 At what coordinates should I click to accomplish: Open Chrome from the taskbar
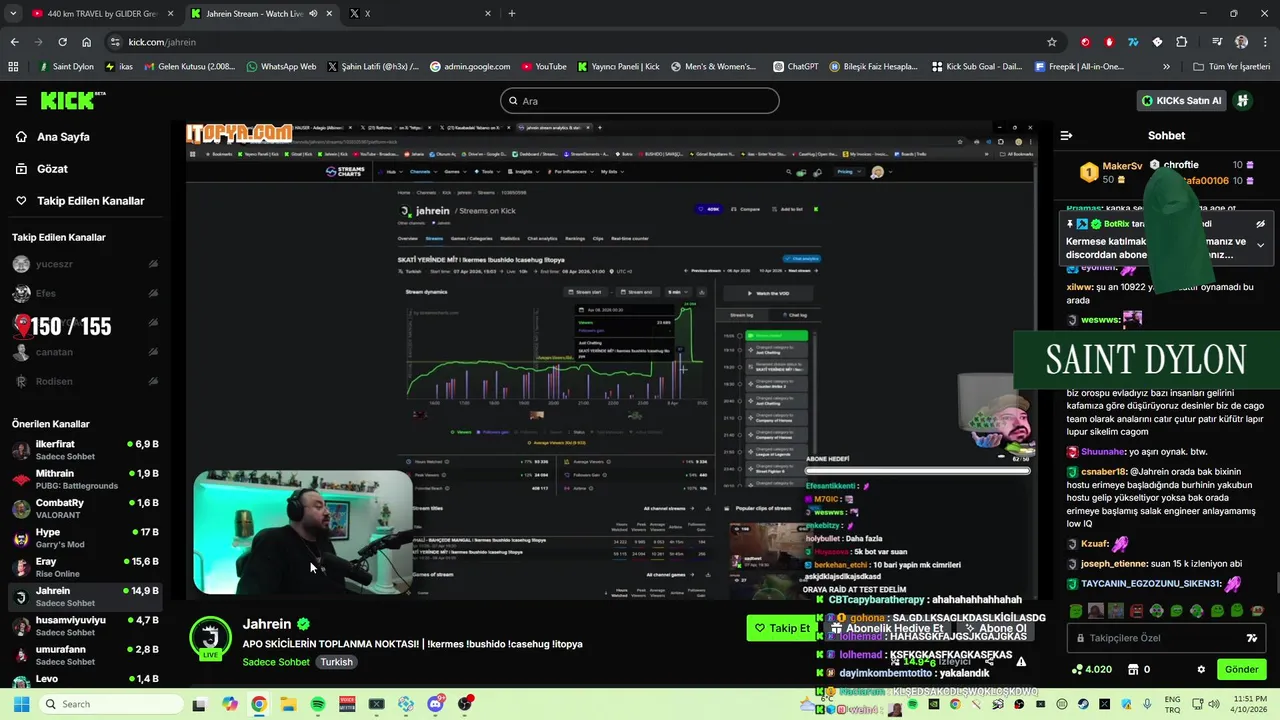click(x=259, y=704)
